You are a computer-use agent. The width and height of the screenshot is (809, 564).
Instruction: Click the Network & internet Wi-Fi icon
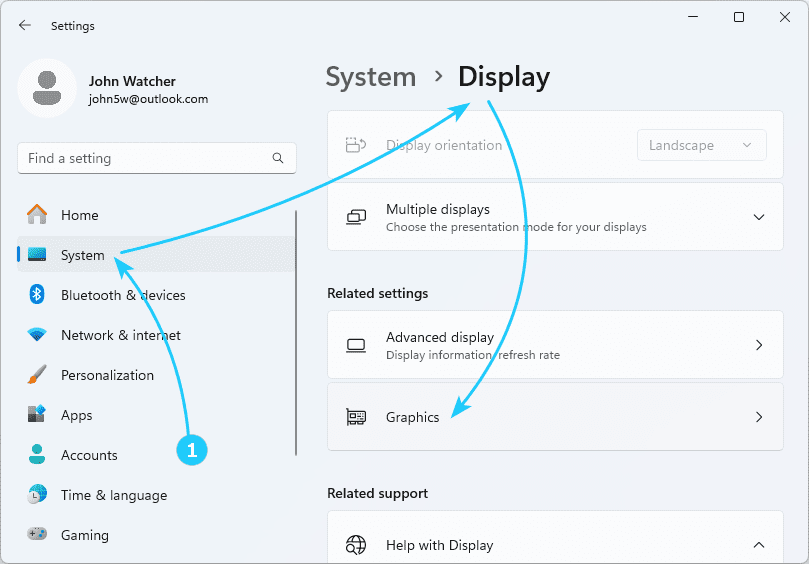point(37,335)
